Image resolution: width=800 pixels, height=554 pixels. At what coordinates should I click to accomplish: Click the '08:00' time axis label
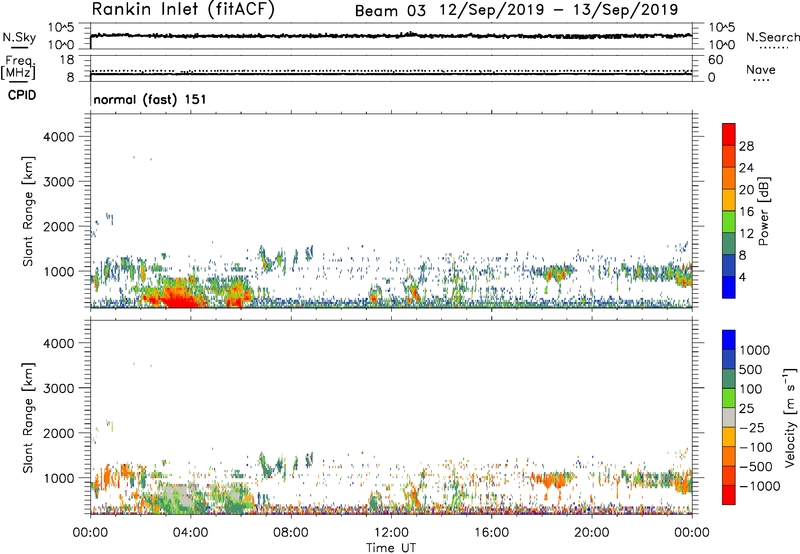click(x=291, y=532)
